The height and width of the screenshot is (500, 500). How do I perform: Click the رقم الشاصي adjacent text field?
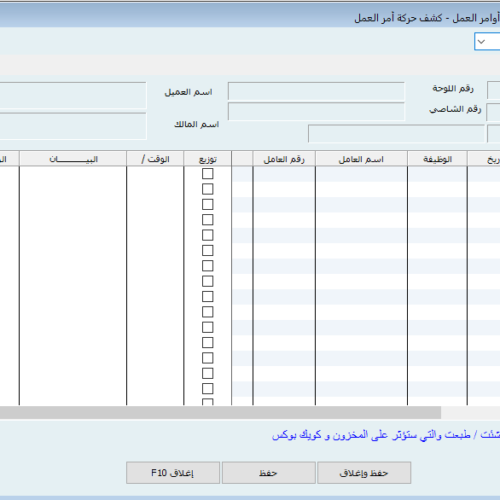click(316, 112)
